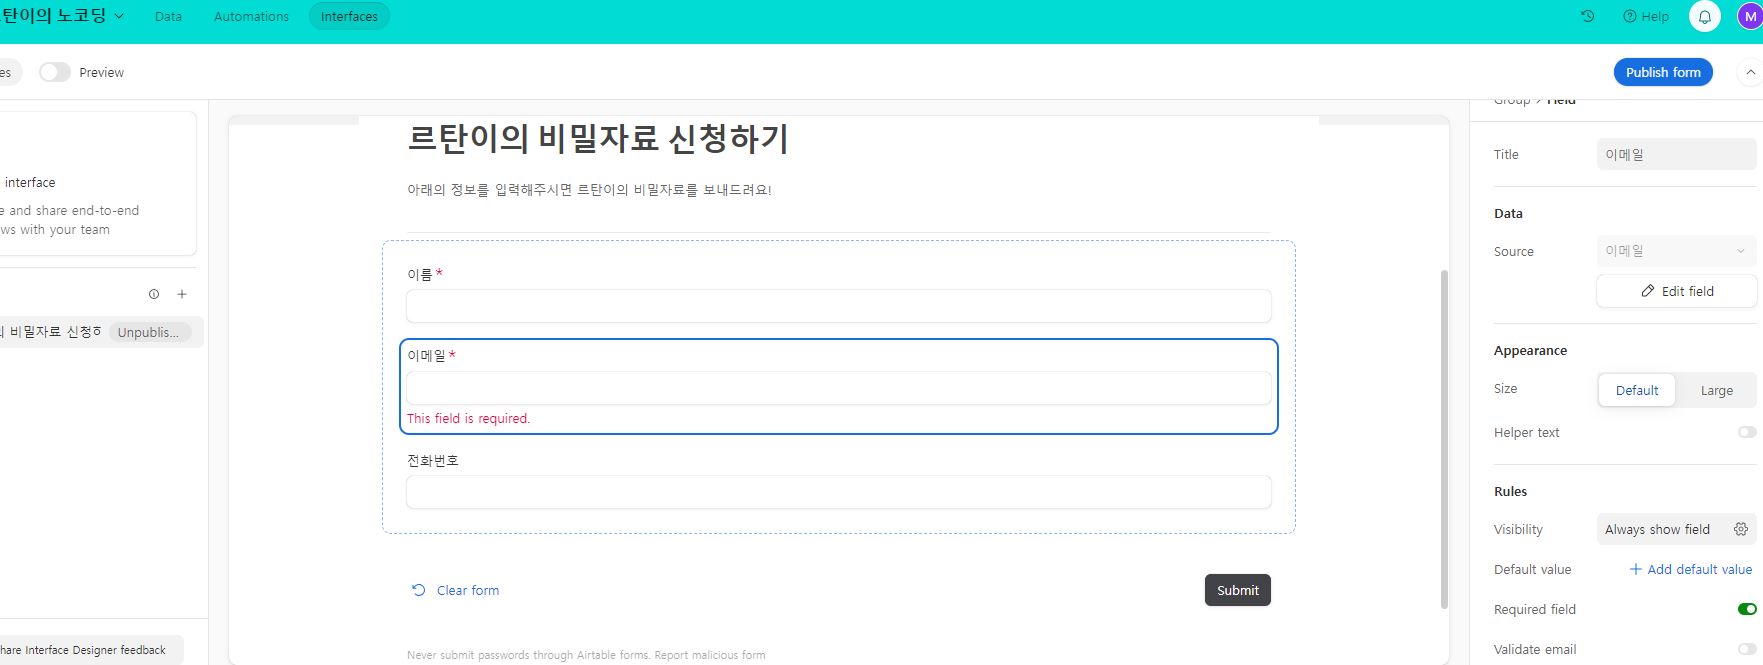The width and height of the screenshot is (1763, 665).
Task: Open visibility rule gear settings
Action: pos(1741,529)
